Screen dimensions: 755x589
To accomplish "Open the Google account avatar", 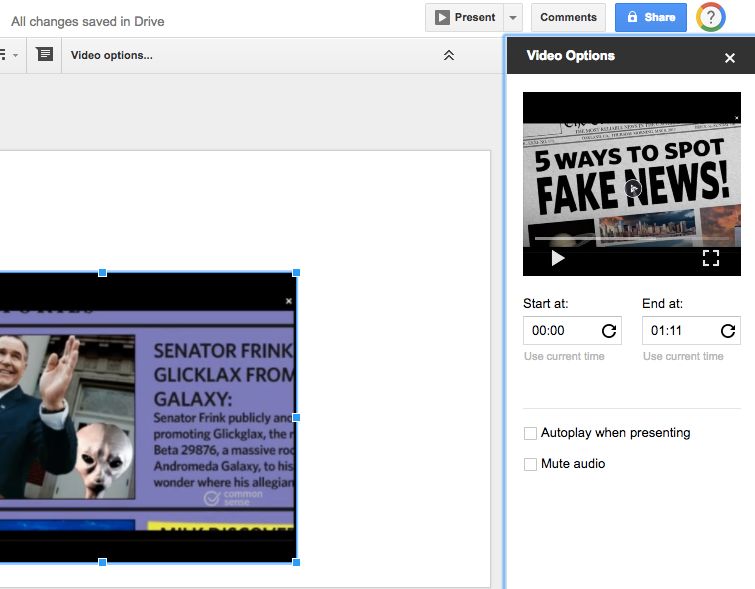I will (x=710, y=17).
